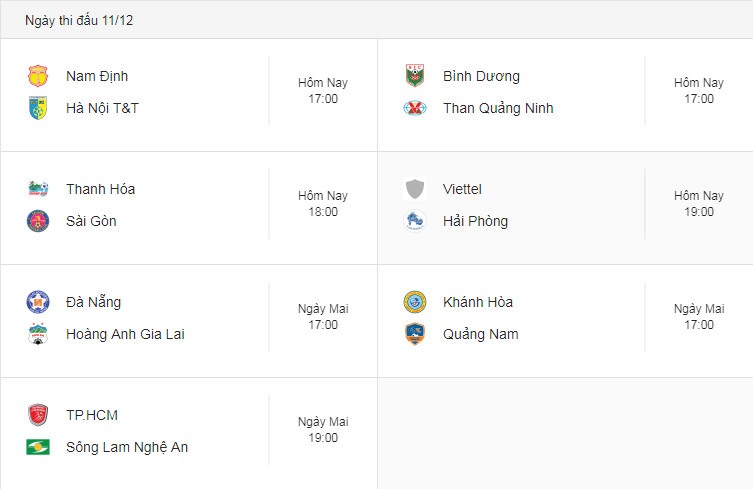Click the Thanh Hóa team logo
This screenshot has width=753, height=489.
pos(38,189)
